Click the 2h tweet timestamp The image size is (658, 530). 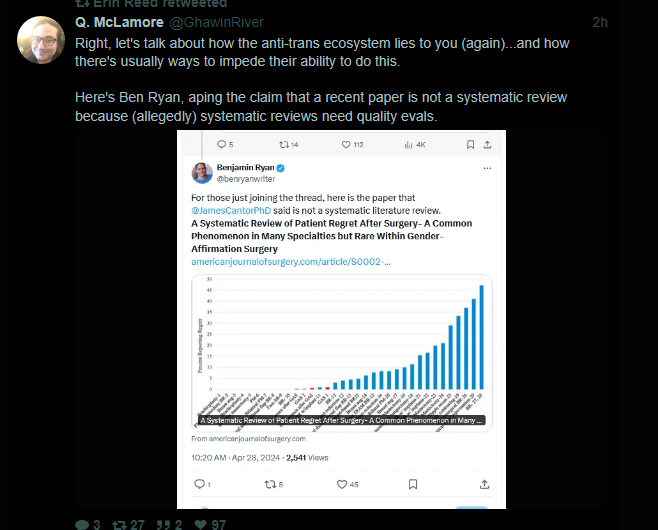[600, 22]
